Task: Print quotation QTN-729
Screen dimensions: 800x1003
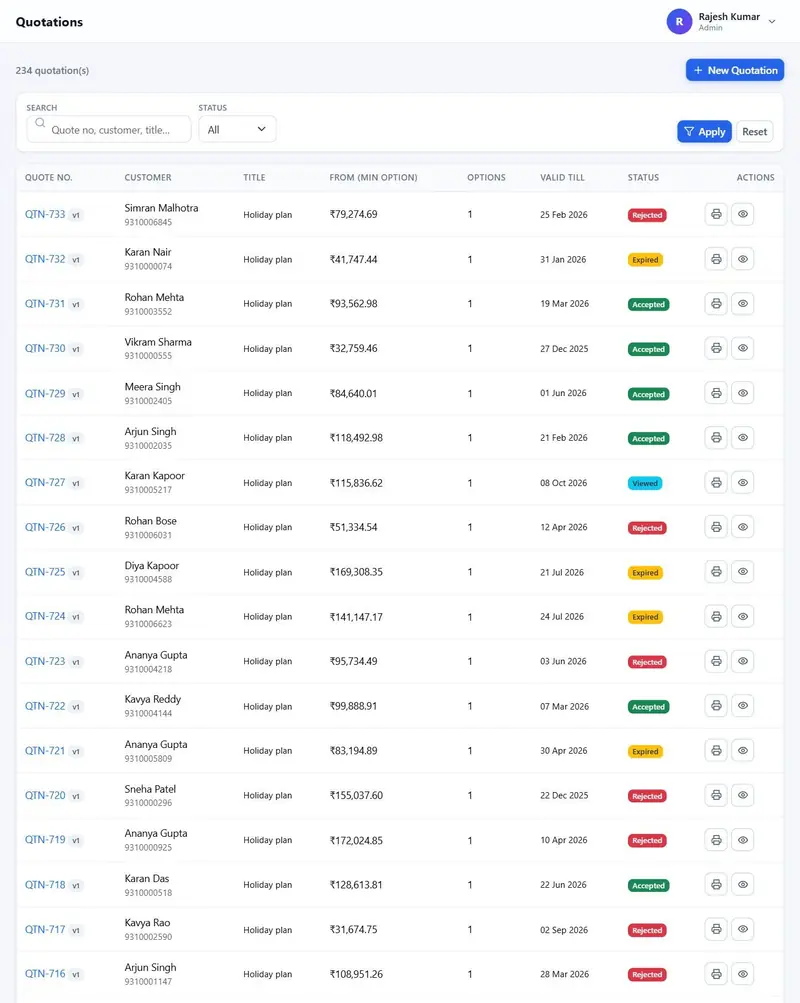Action: (x=716, y=393)
